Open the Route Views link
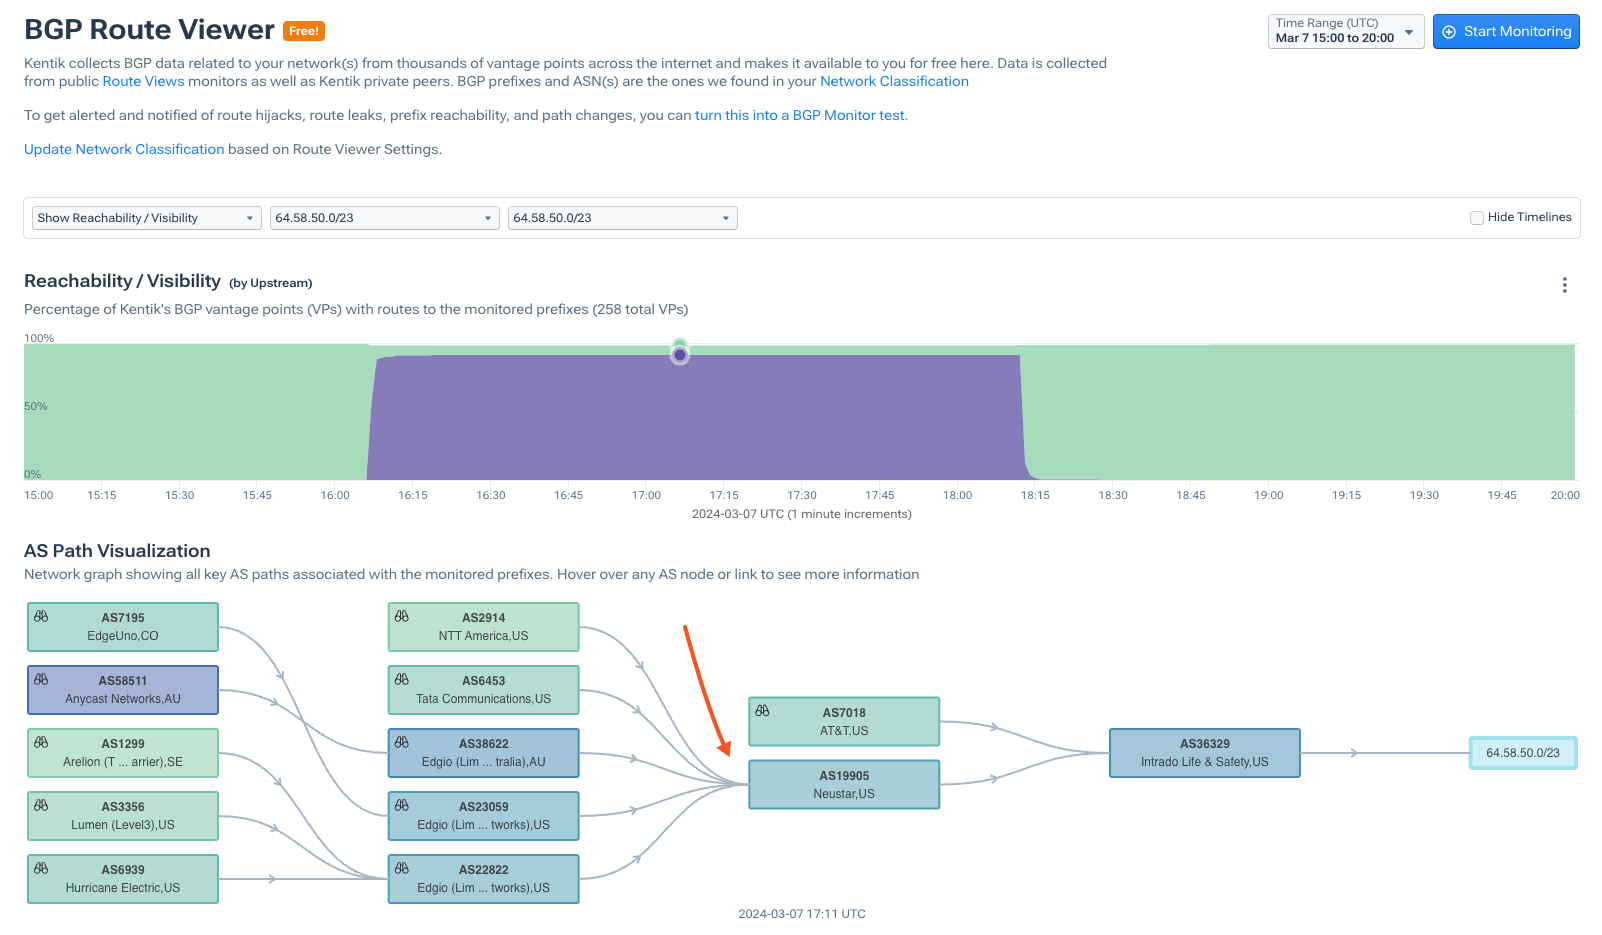 click(143, 81)
